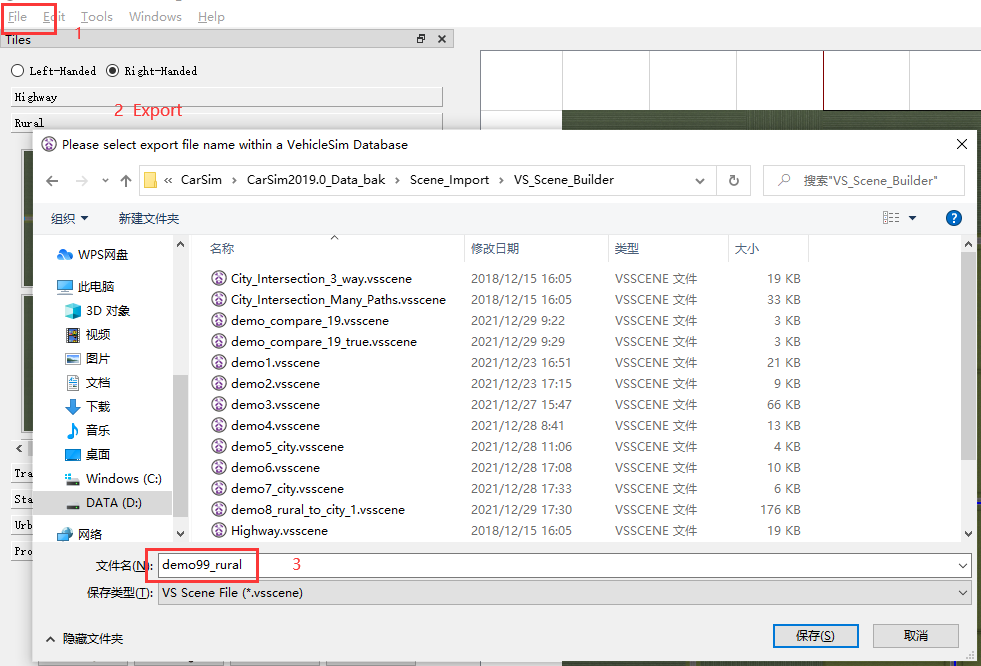Open 文档 folder in sidebar
This screenshot has height=666, width=981.
click(x=88, y=383)
